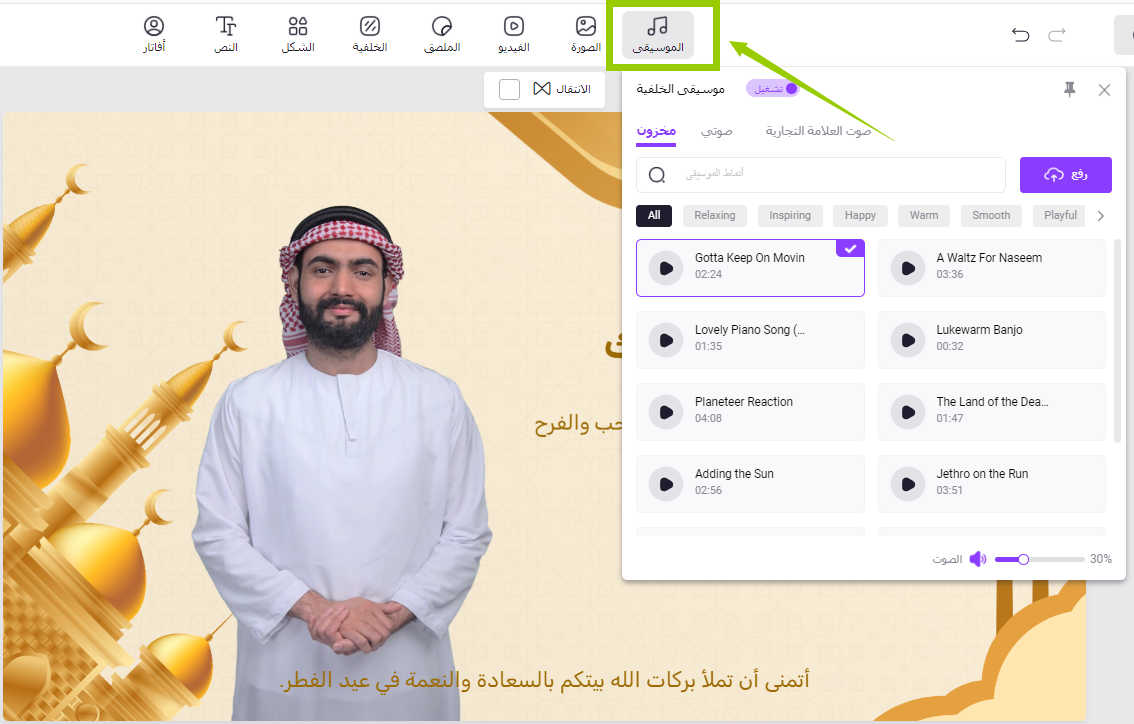The width and height of the screenshot is (1134, 724).
Task: Toggle the background music switch off
Action: 773,89
